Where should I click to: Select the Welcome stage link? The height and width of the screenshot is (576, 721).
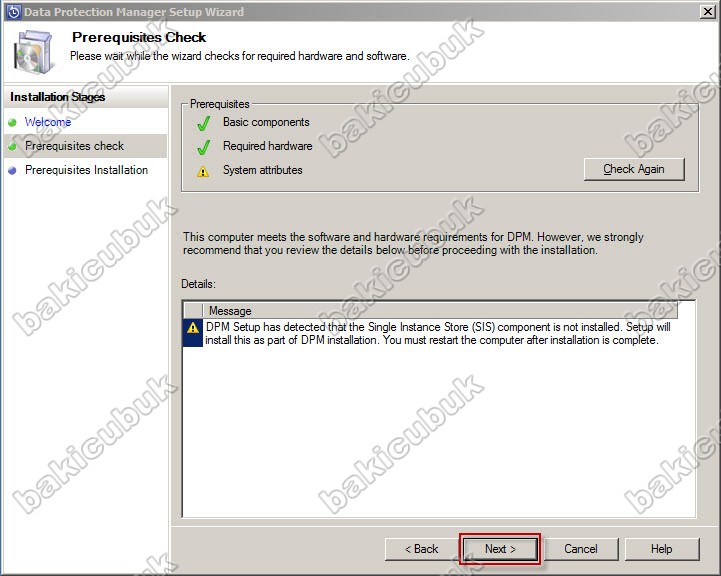pos(48,122)
